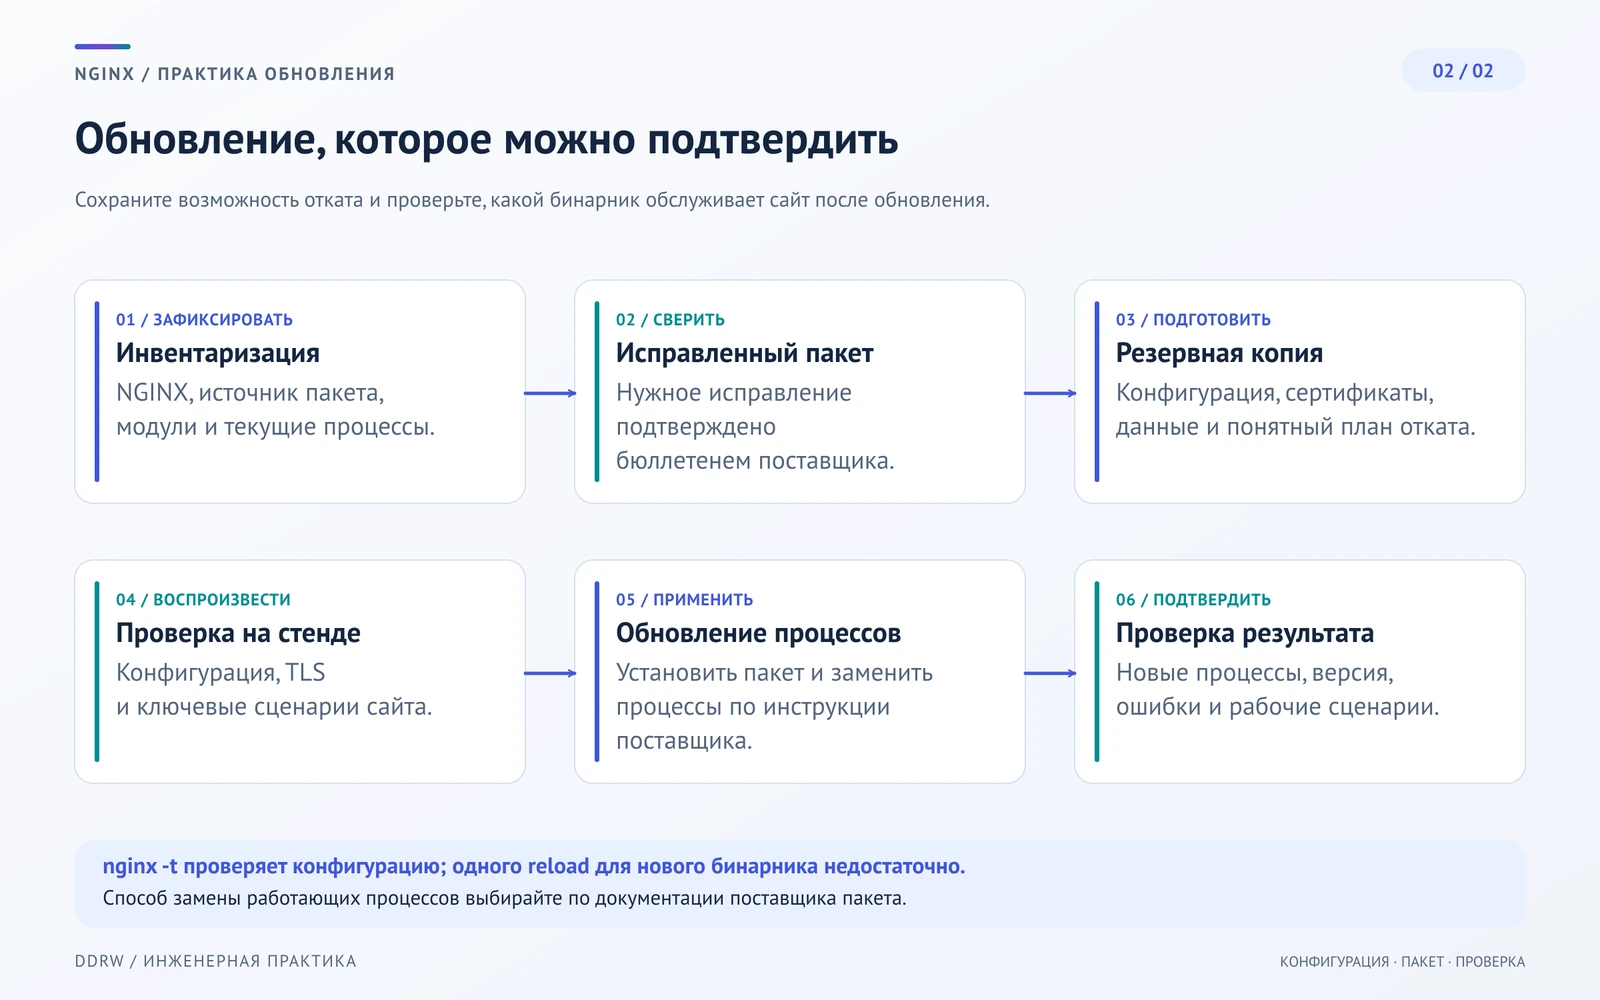Click the step label "05 / ПРИМЕНИТЬ"
Viewport: 1600px width, 1000px height.
684,600
